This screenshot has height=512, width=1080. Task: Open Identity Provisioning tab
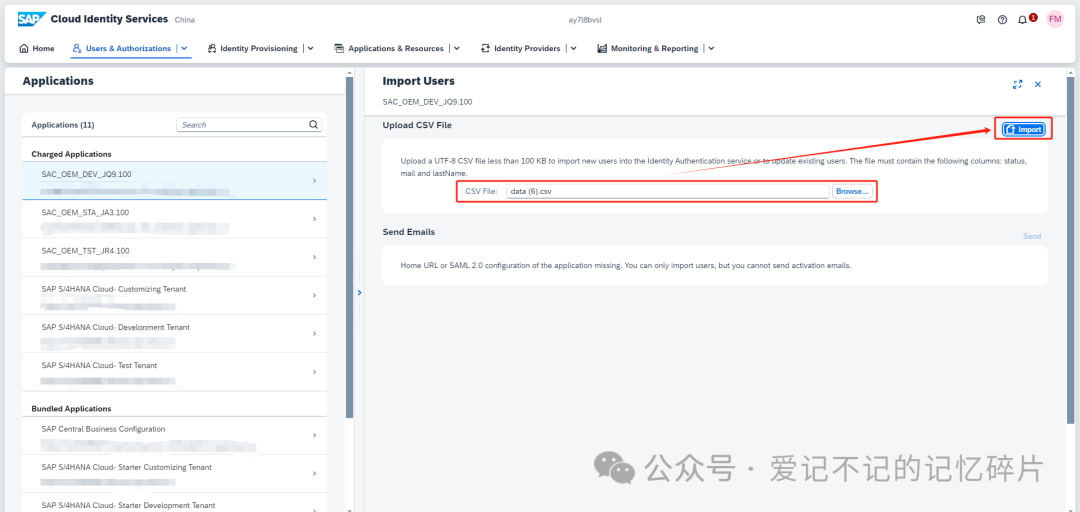click(x=252, y=48)
